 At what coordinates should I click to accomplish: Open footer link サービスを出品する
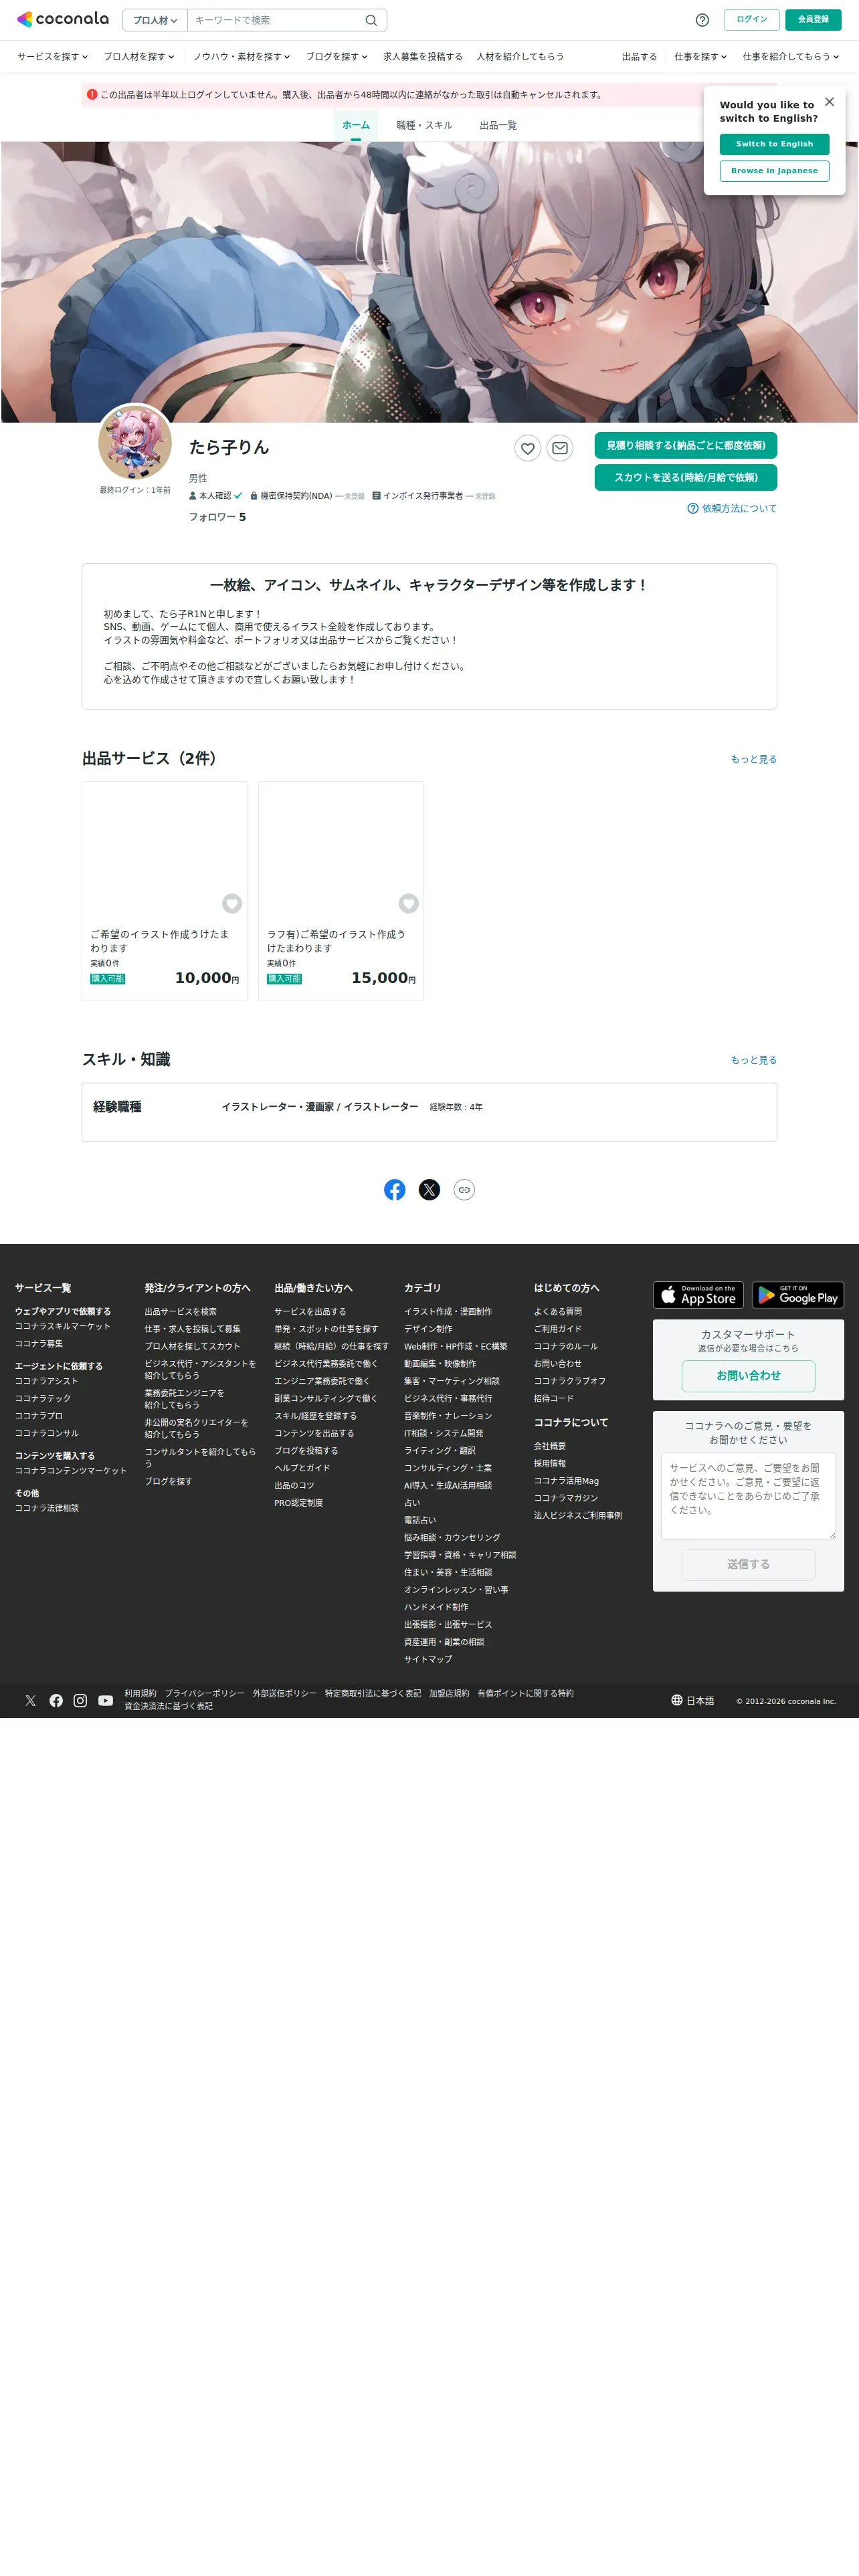(x=310, y=1311)
